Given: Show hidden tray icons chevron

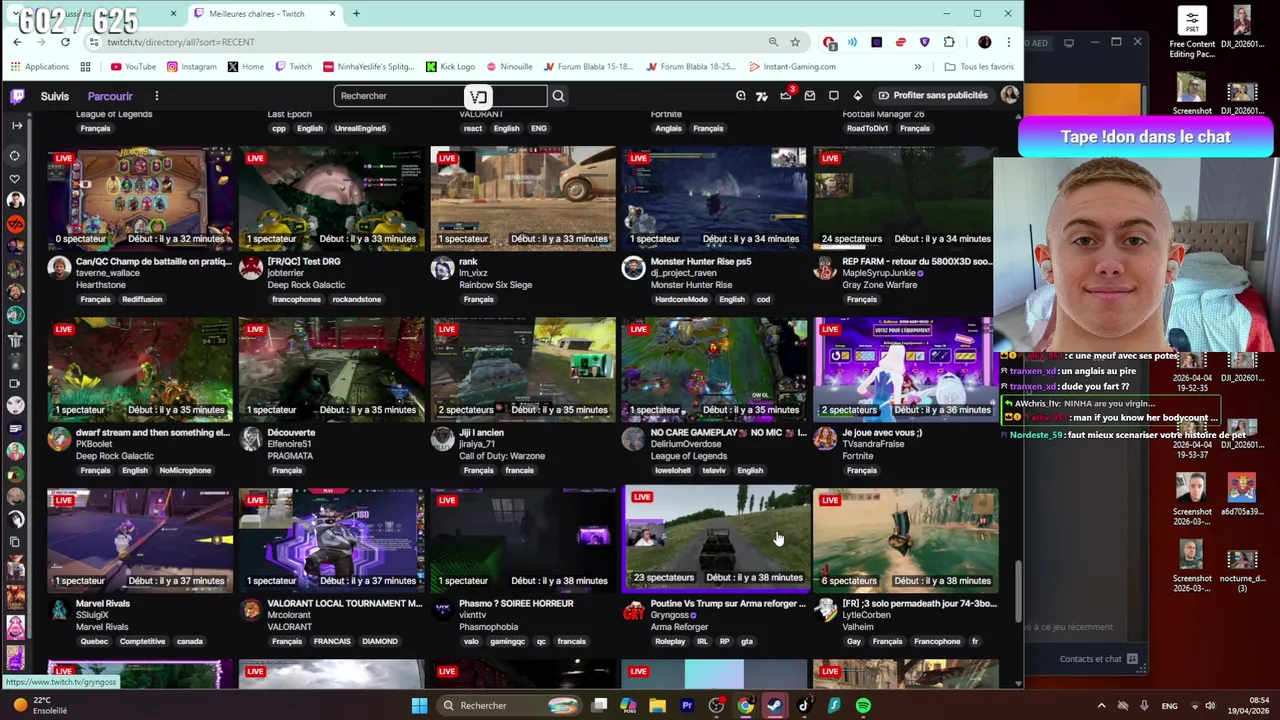Looking at the screenshot, I should coord(1101,706).
